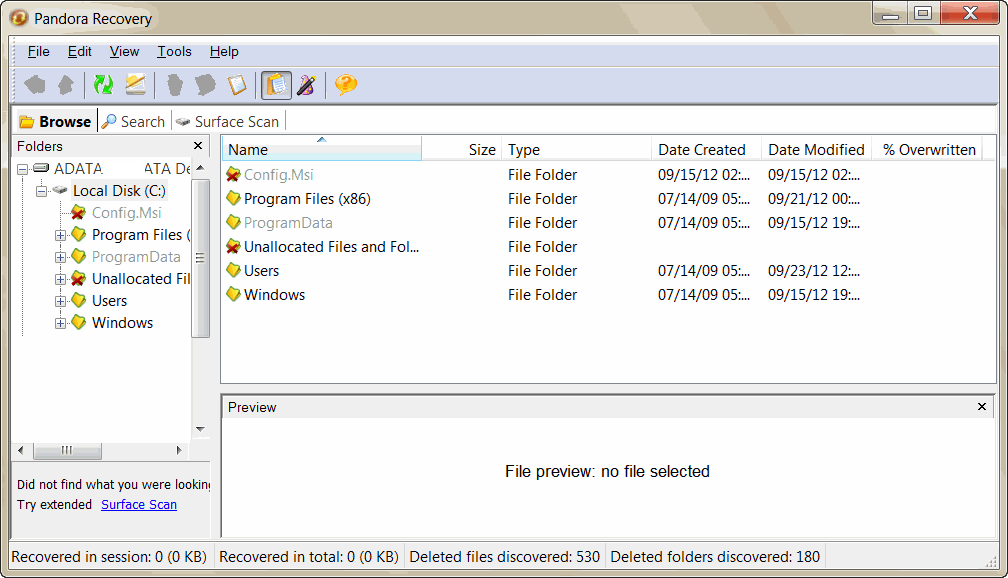Image resolution: width=1008 pixels, height=578 pixels.
Task: Expand Program Files node in folder tree
Action: (x=60, y=235)
